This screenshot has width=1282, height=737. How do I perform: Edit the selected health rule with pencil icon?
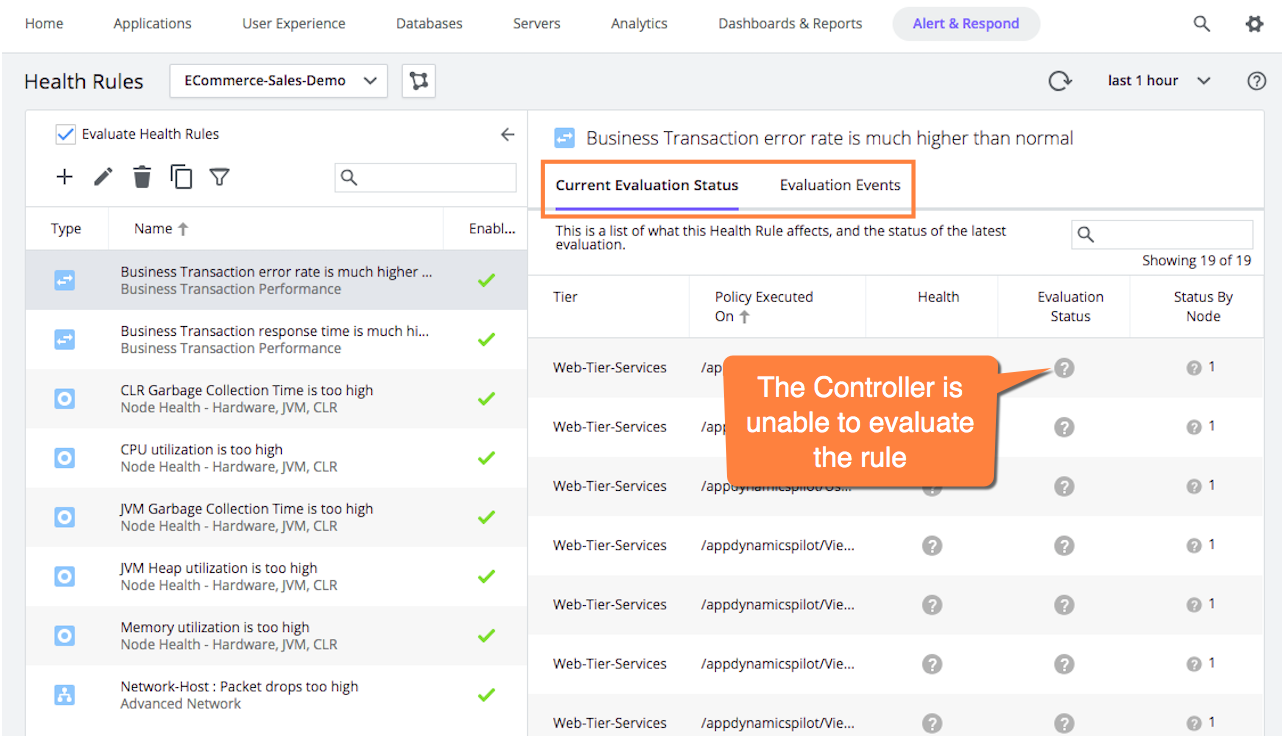(103, 177)
